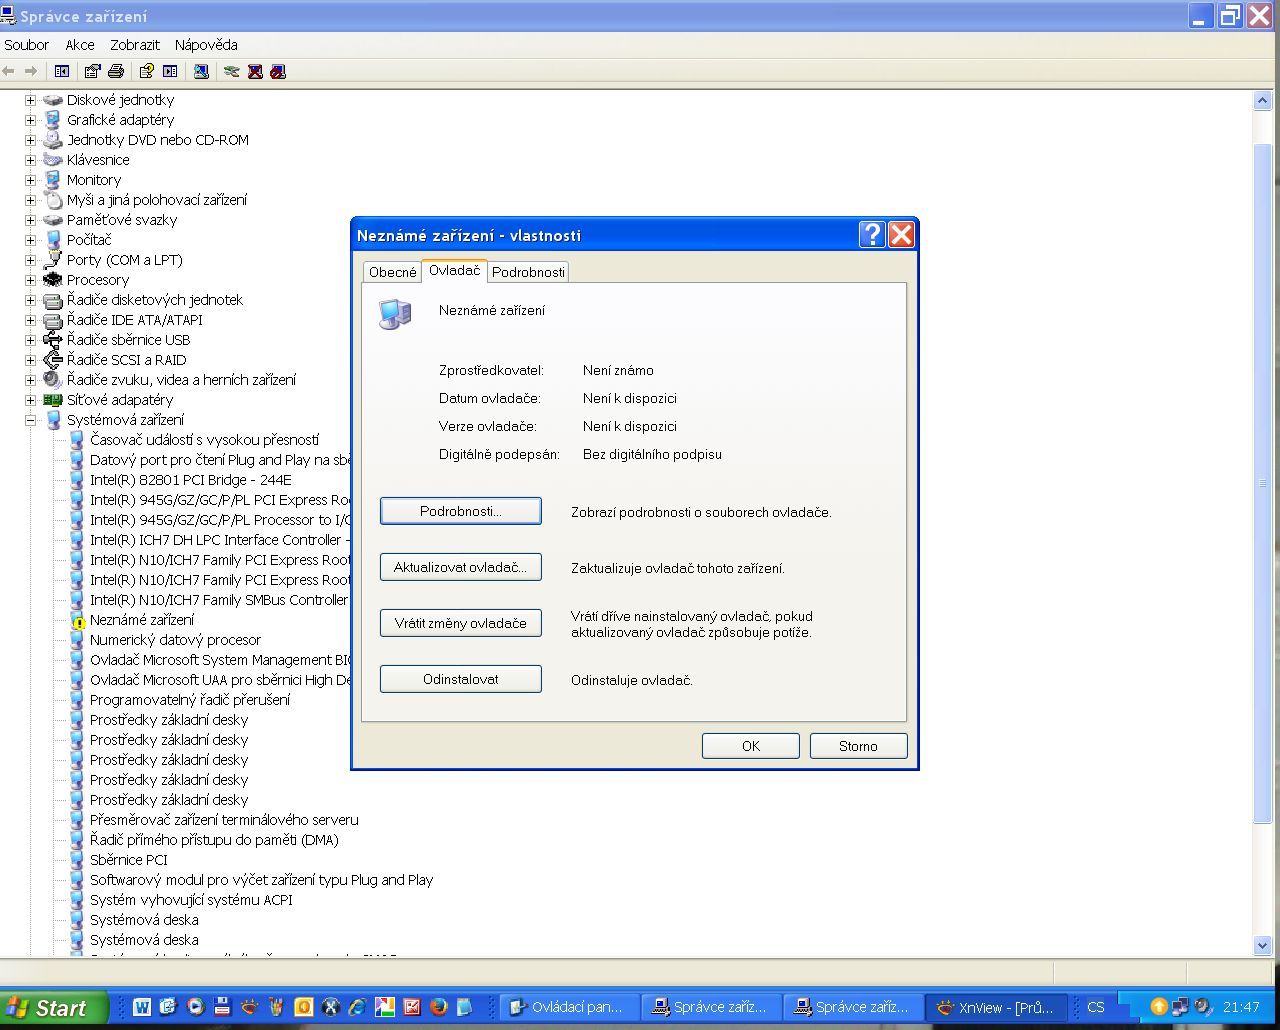Click the scroll down arrow of device tree
The height and width of the screenshot is (1030, 1280).
point(1262,944)
